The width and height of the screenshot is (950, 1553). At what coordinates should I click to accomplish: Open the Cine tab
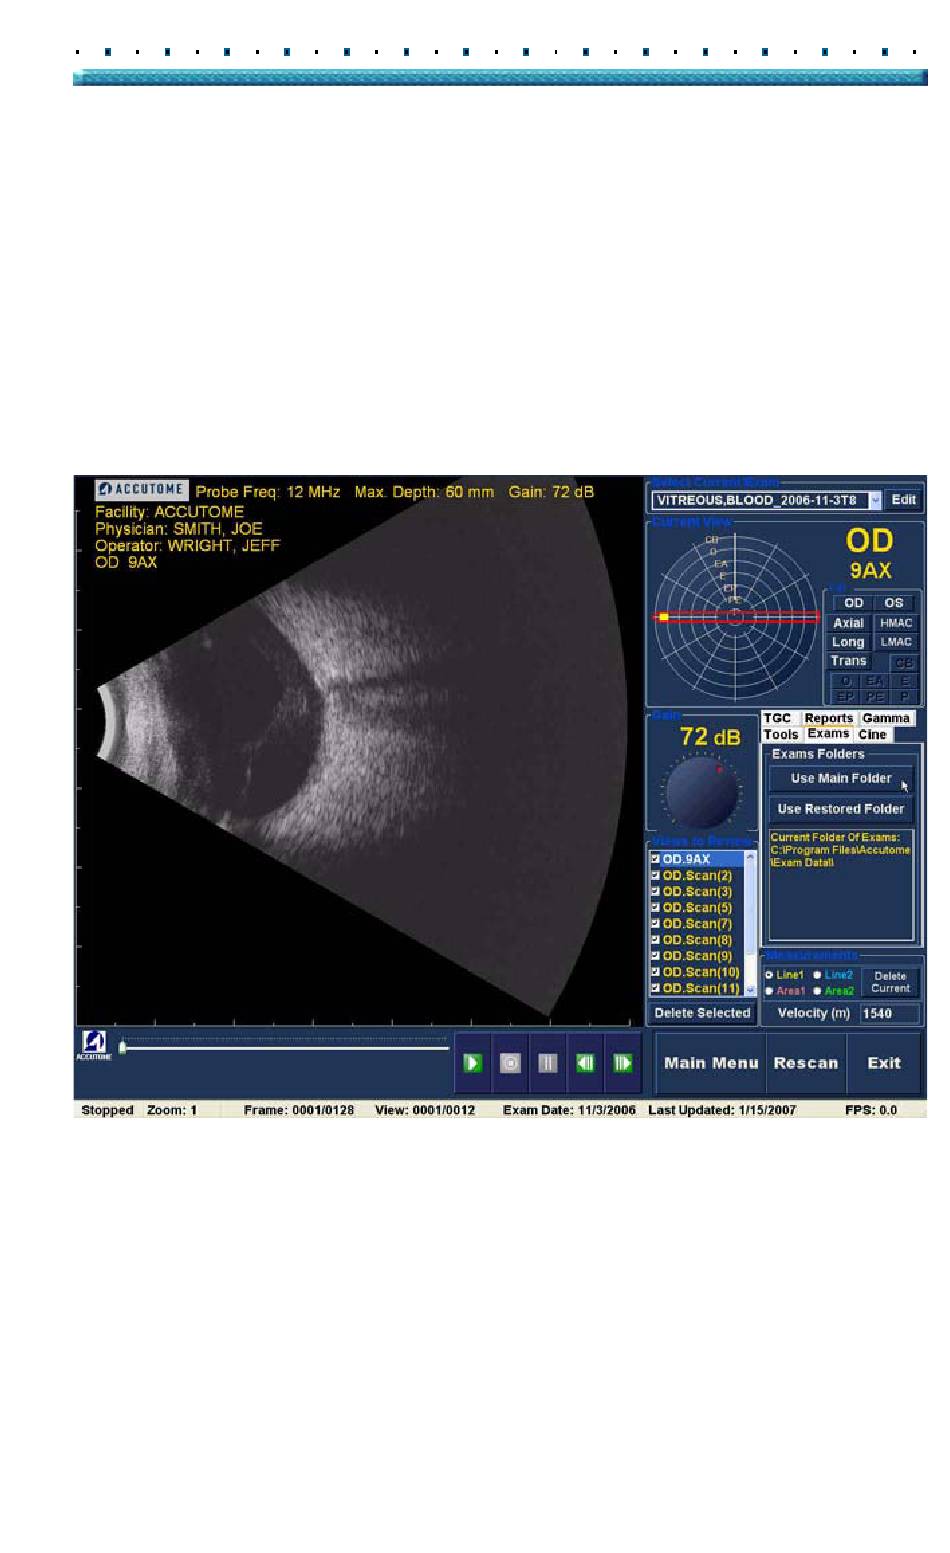pos(873,734)
